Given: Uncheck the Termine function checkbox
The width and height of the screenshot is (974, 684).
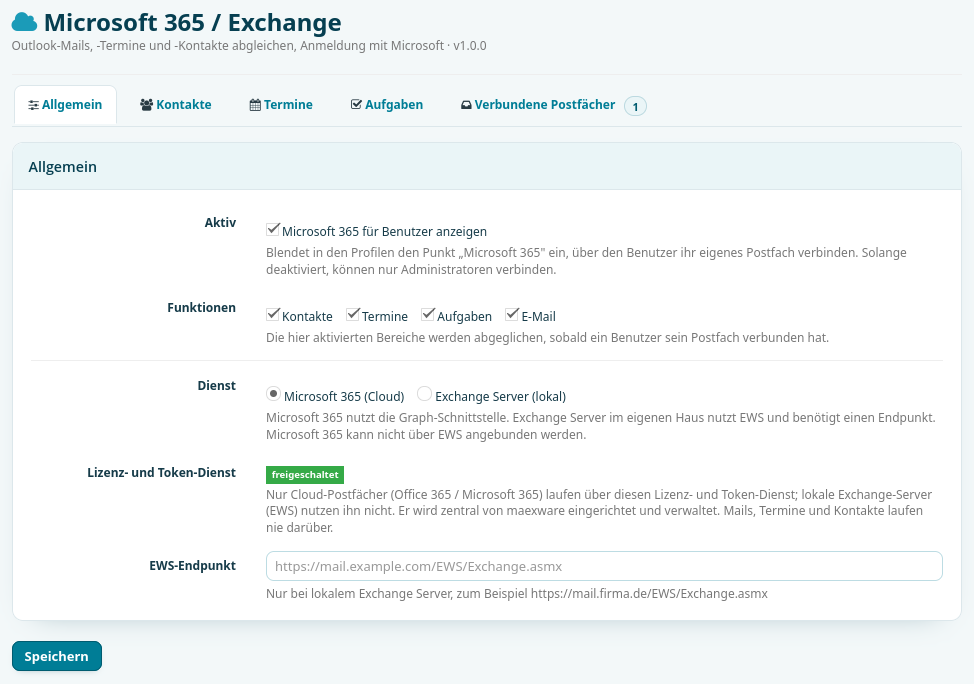Looking at the screenshot, I should tap(353, 314).
